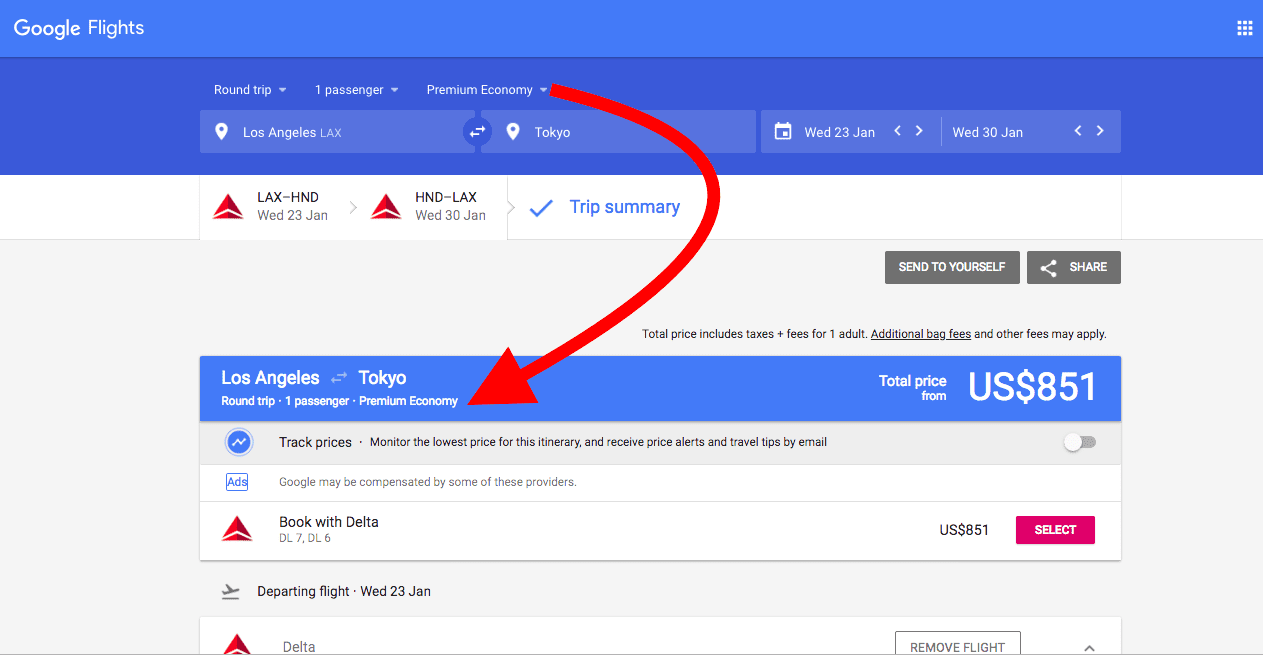Open the Round trip dropdown
This screenshot has height=655, width=1263.
pos(250,90)
